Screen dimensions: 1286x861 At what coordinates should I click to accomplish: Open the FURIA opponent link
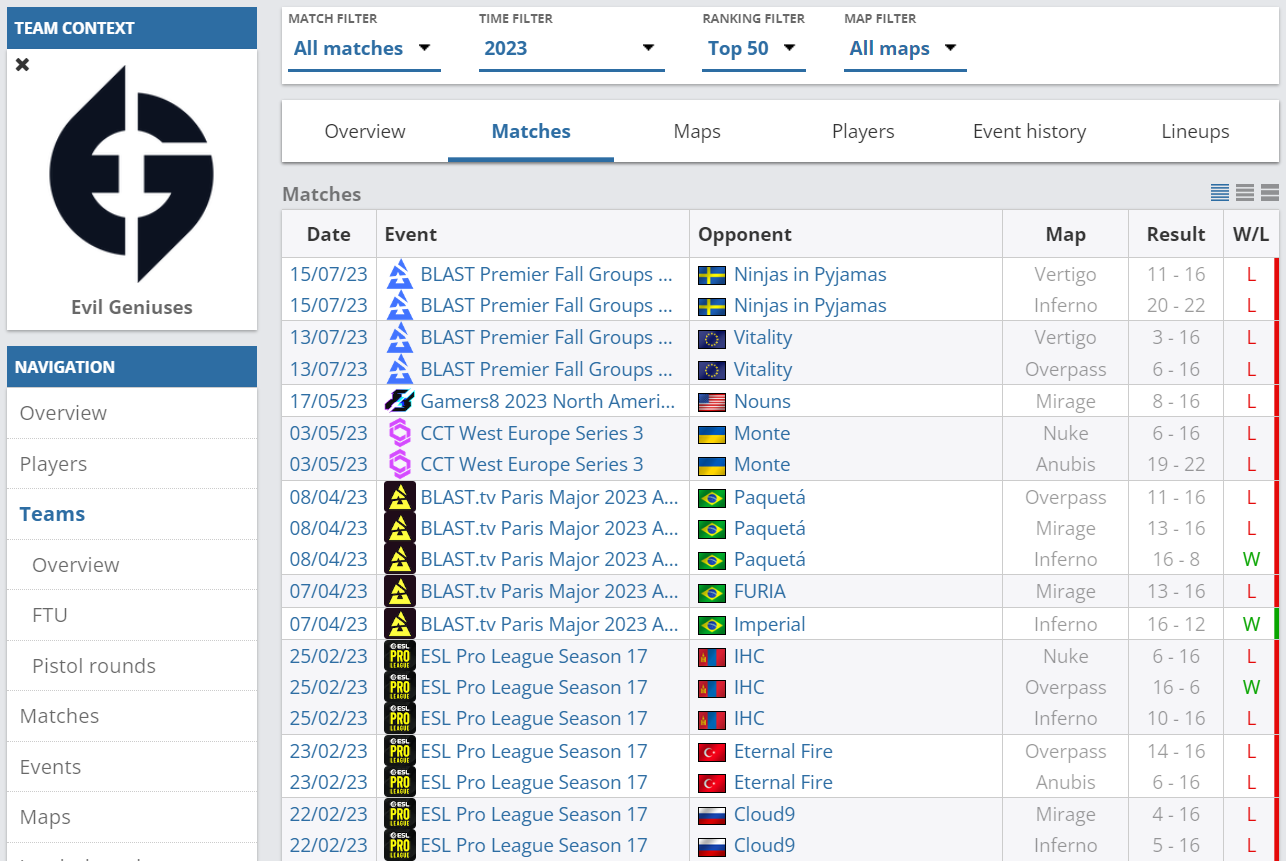click(760, 591)
